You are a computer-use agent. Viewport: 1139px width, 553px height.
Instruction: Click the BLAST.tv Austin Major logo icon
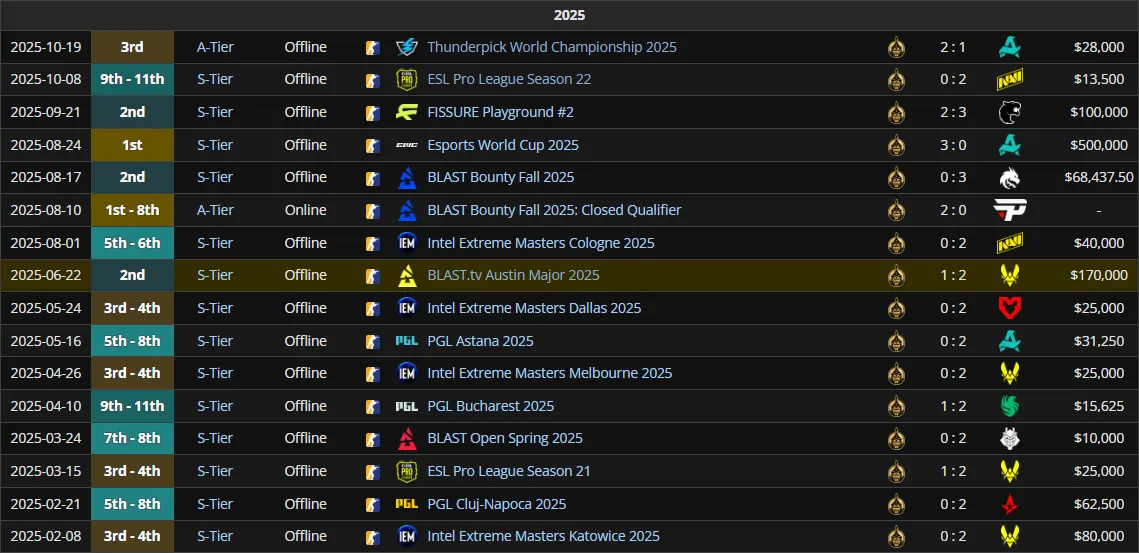pyautogui.click(x=407, y=275)
